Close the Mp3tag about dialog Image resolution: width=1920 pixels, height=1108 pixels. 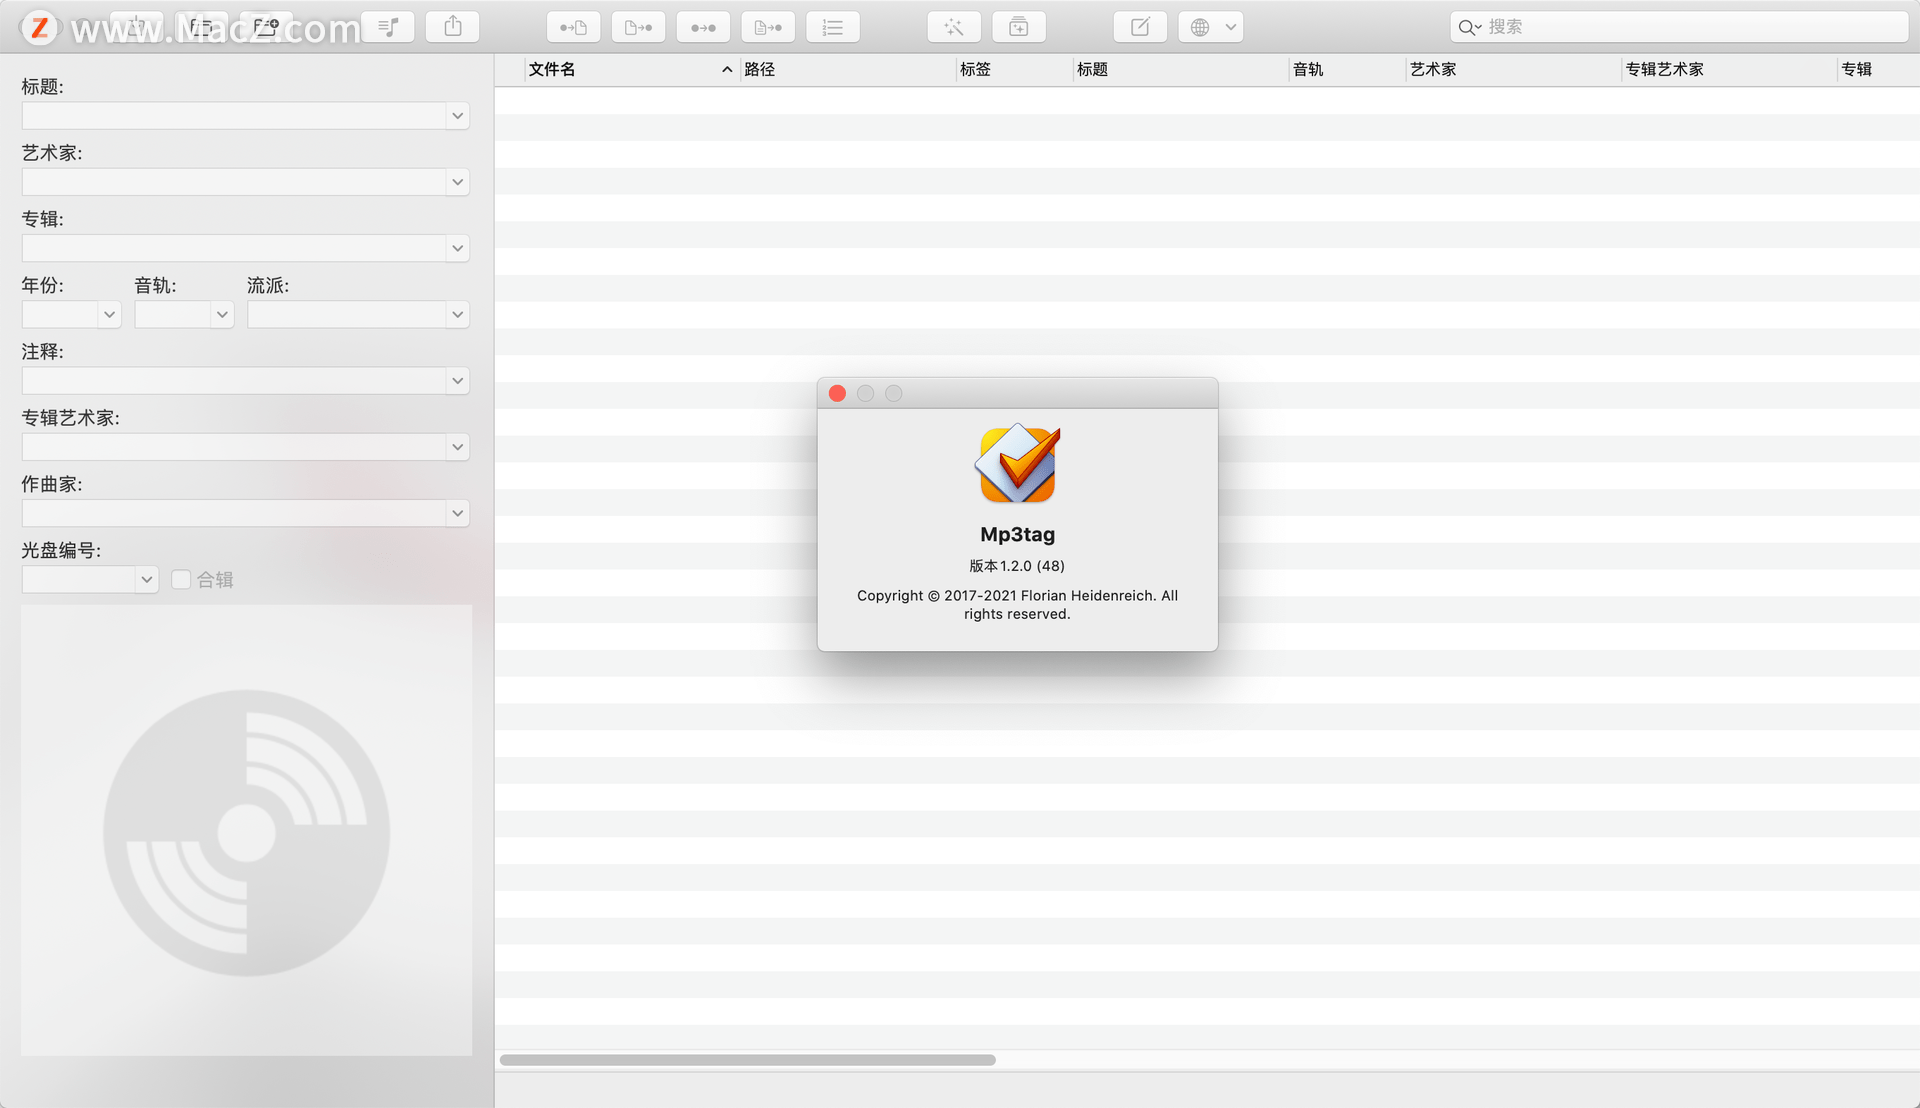(x=838, y=394)
